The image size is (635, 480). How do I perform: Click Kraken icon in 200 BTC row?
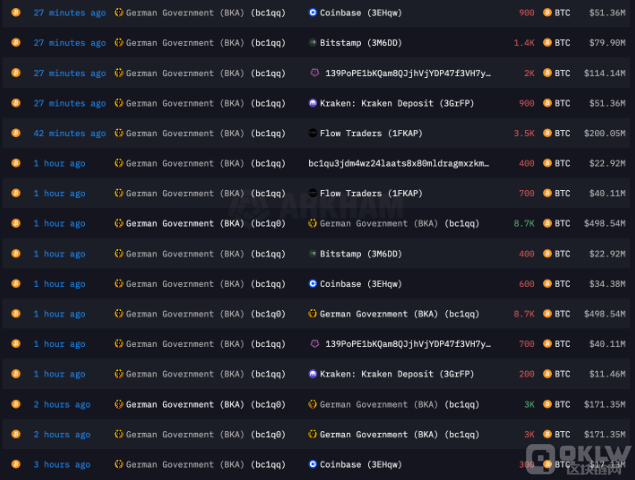pos(312,374)
